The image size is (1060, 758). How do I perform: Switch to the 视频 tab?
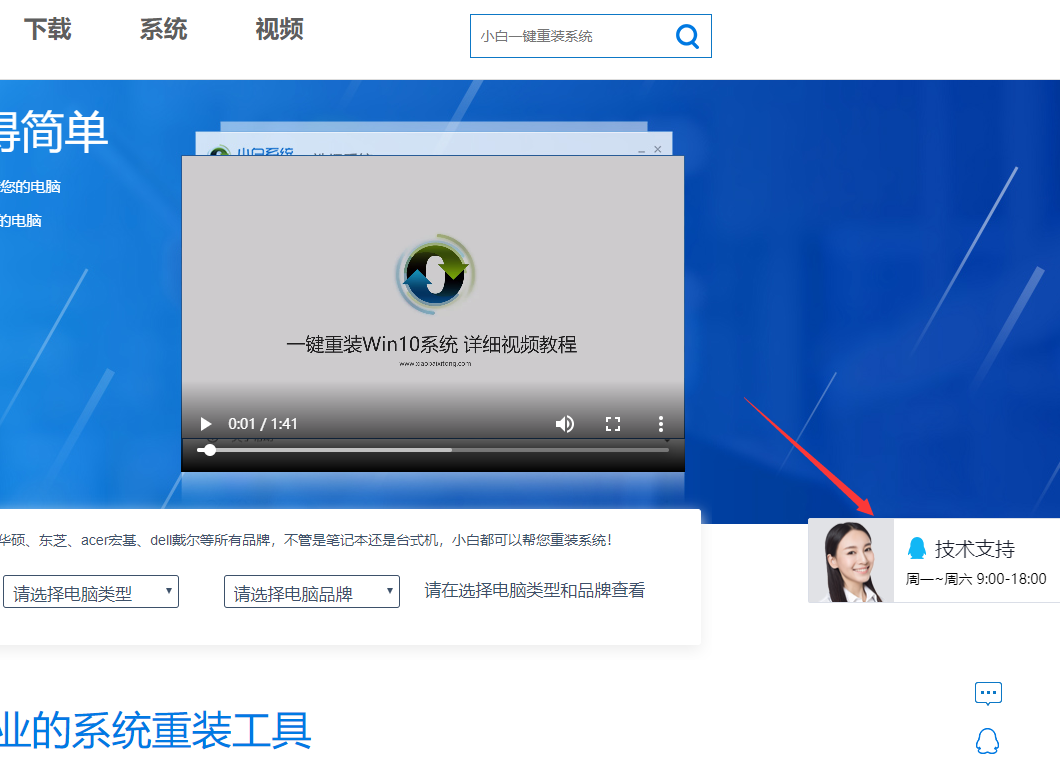click(279, 29)
